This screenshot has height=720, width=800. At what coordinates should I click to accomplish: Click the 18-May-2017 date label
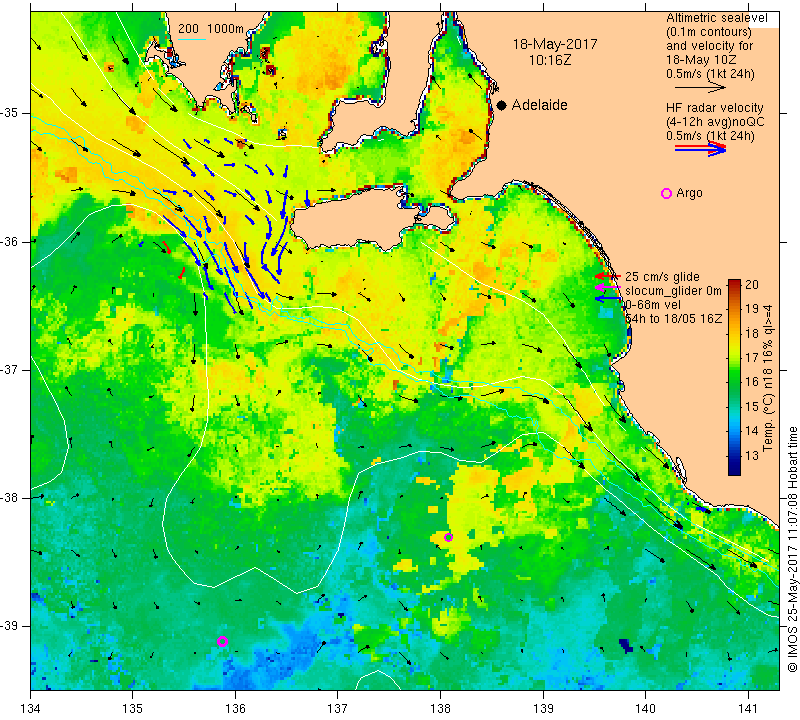[x=555, y=44]
